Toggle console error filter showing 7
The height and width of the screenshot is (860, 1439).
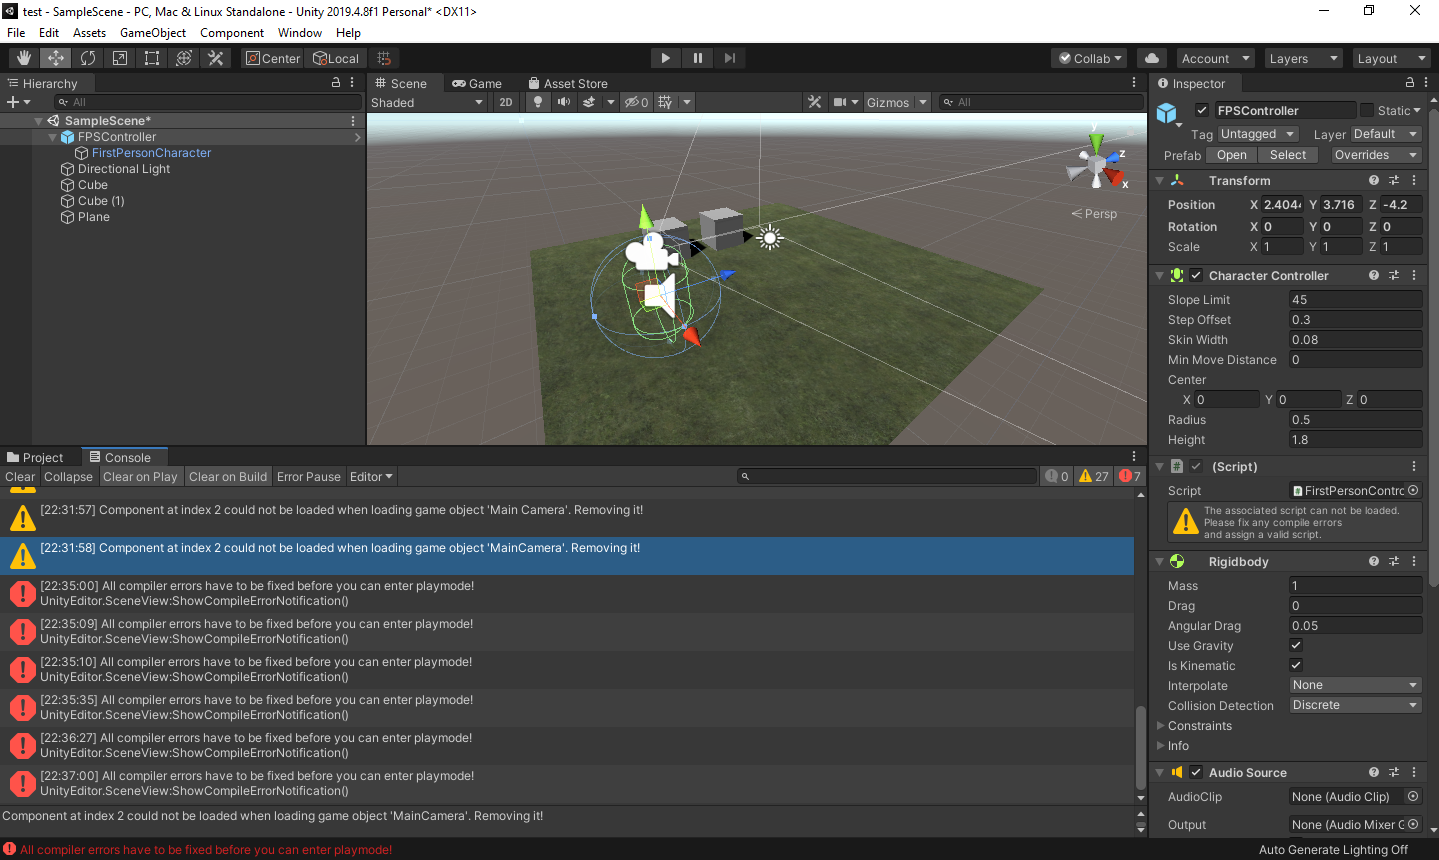tap(1130, 476)
